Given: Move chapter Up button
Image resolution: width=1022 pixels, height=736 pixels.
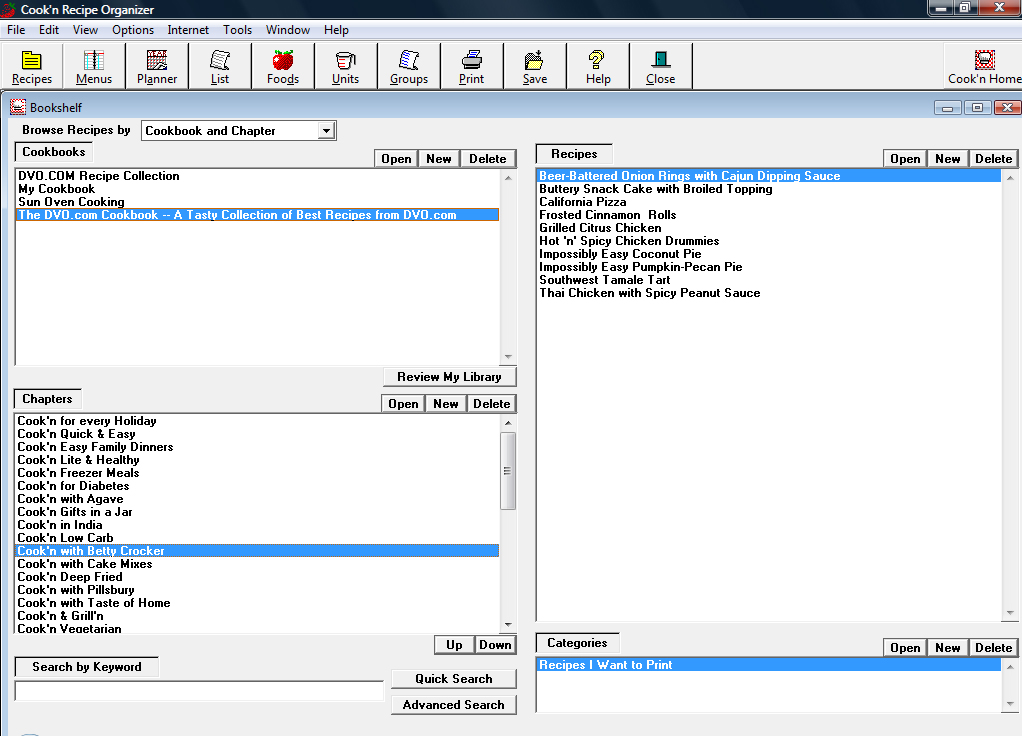Looking at the screenshot, I should click(x=454, y=645).
